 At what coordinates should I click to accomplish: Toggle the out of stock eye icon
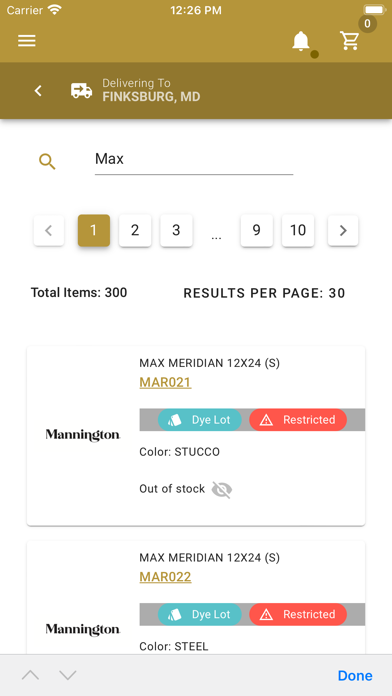pos(222,490)
